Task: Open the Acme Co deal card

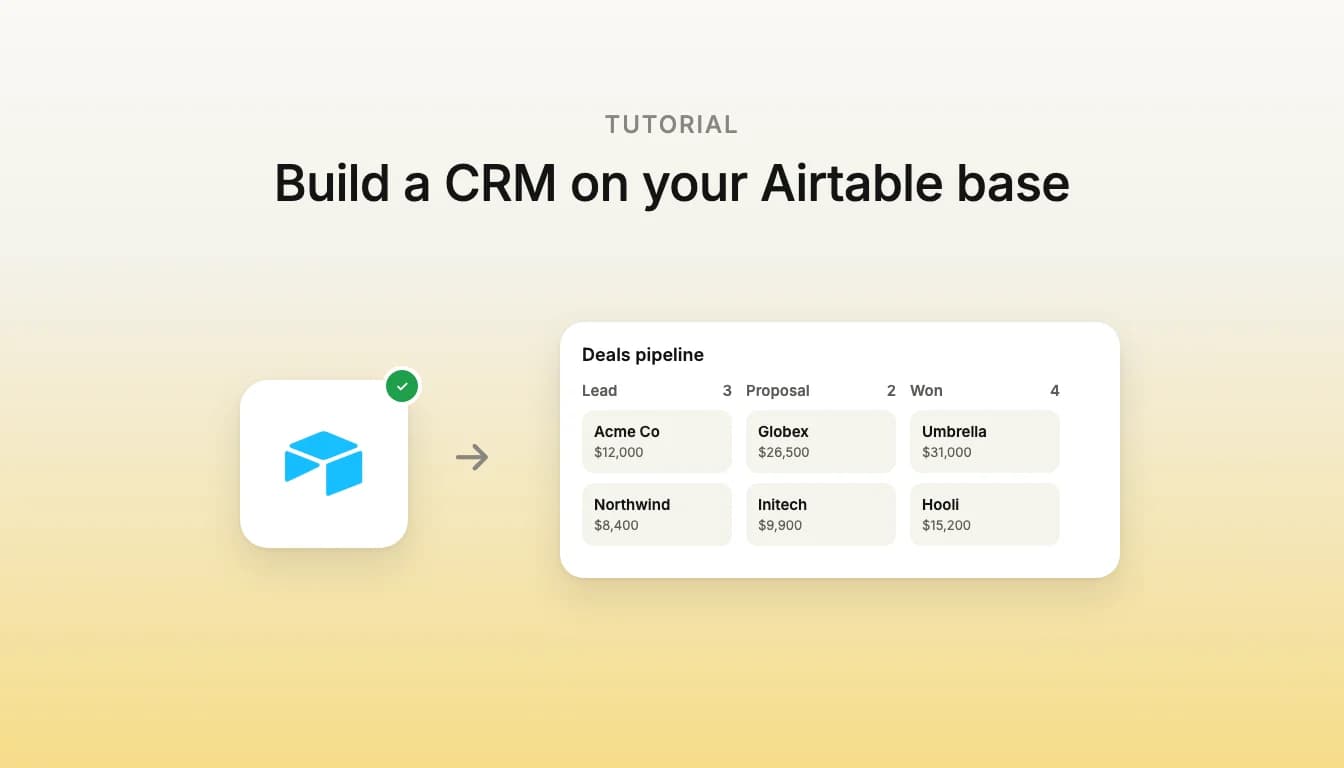Action: pos(657,441)
